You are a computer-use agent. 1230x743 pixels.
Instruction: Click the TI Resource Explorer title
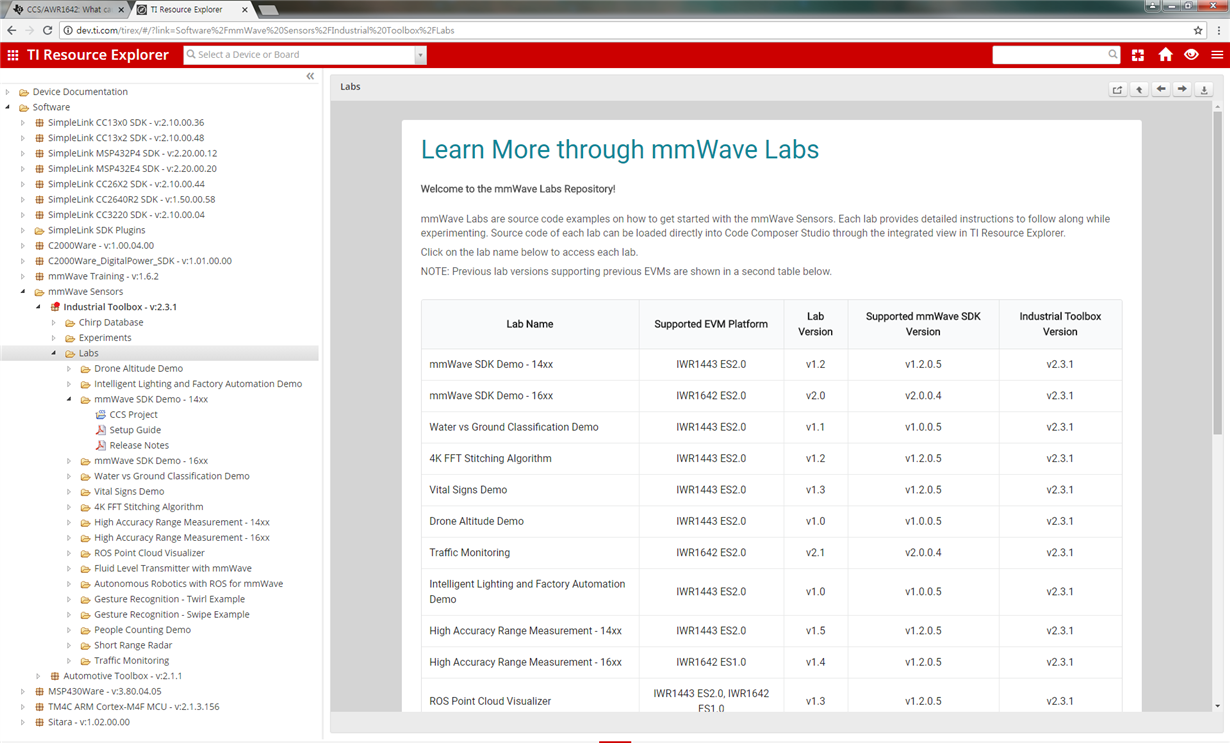pos(98,55)
